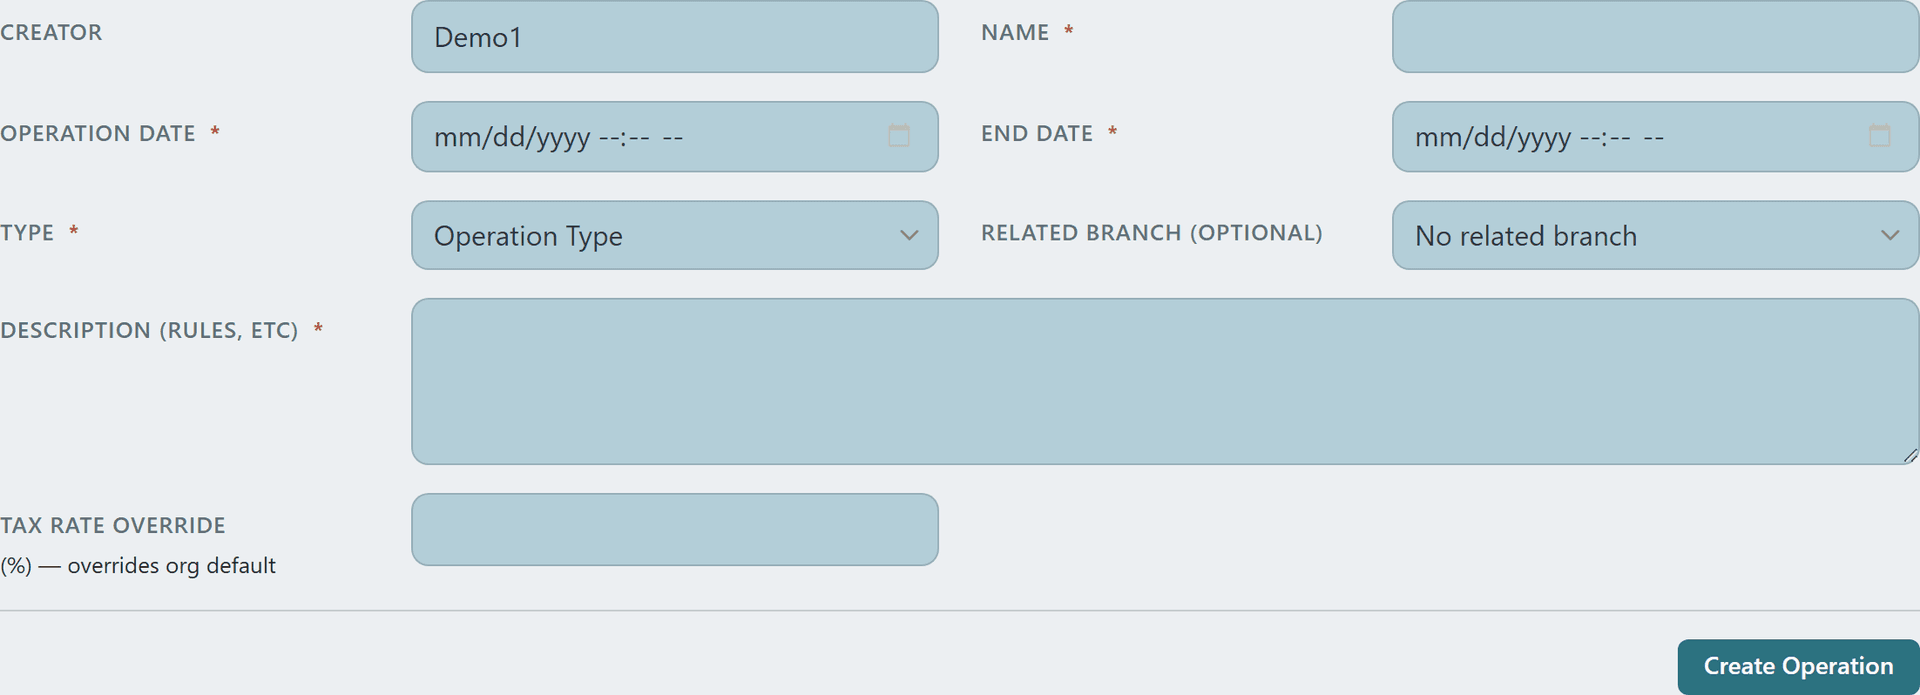
Task: Click the "TYPE" field label
Action: pos(27,232)
